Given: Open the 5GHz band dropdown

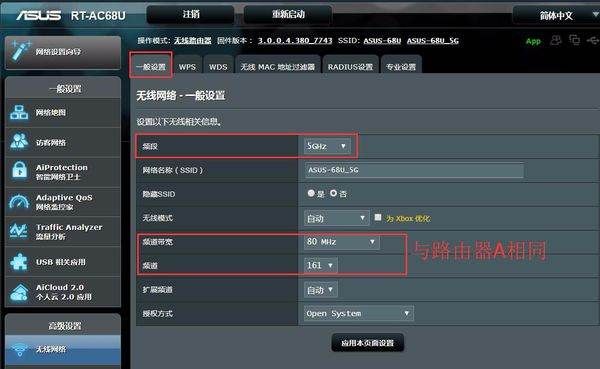Looking at the screenshot, I should 327,146.
